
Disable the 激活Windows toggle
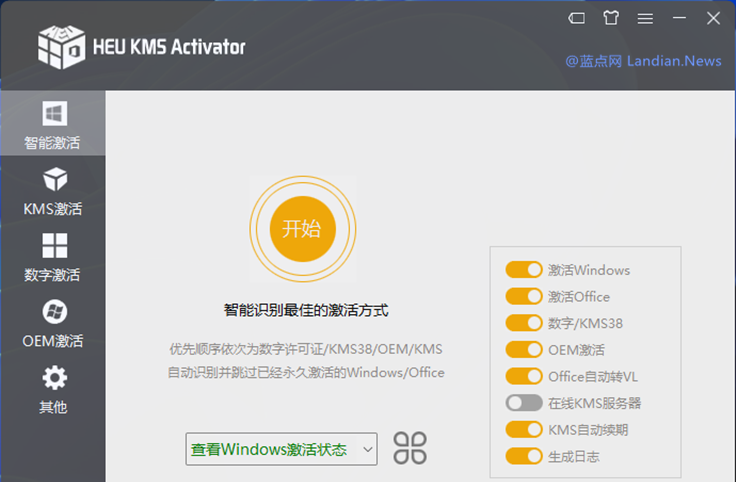523,270
